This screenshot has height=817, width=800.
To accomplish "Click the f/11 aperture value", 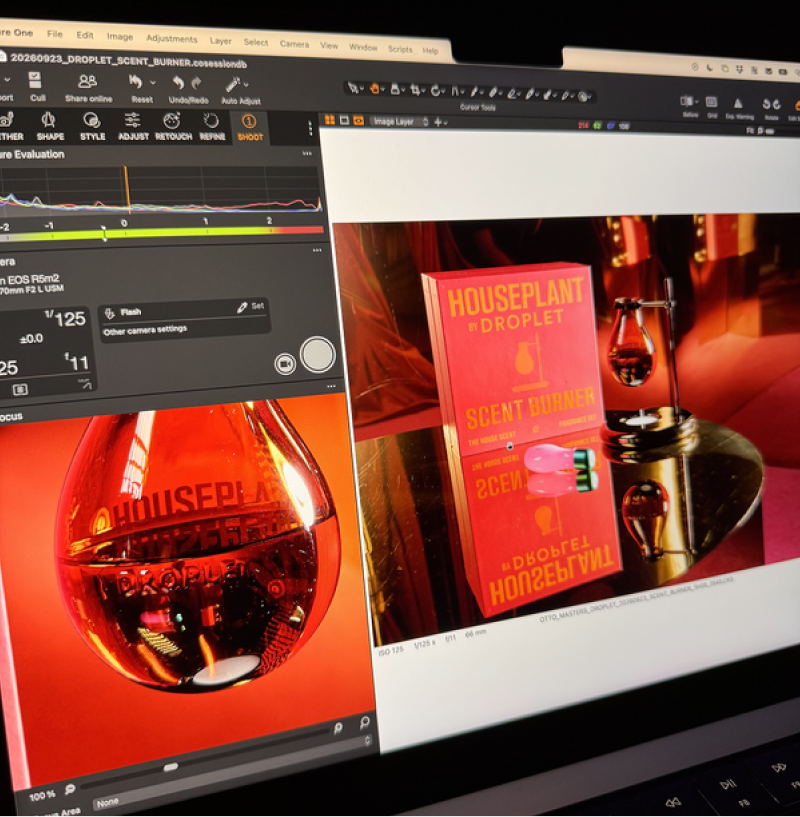I will [77, 362].
